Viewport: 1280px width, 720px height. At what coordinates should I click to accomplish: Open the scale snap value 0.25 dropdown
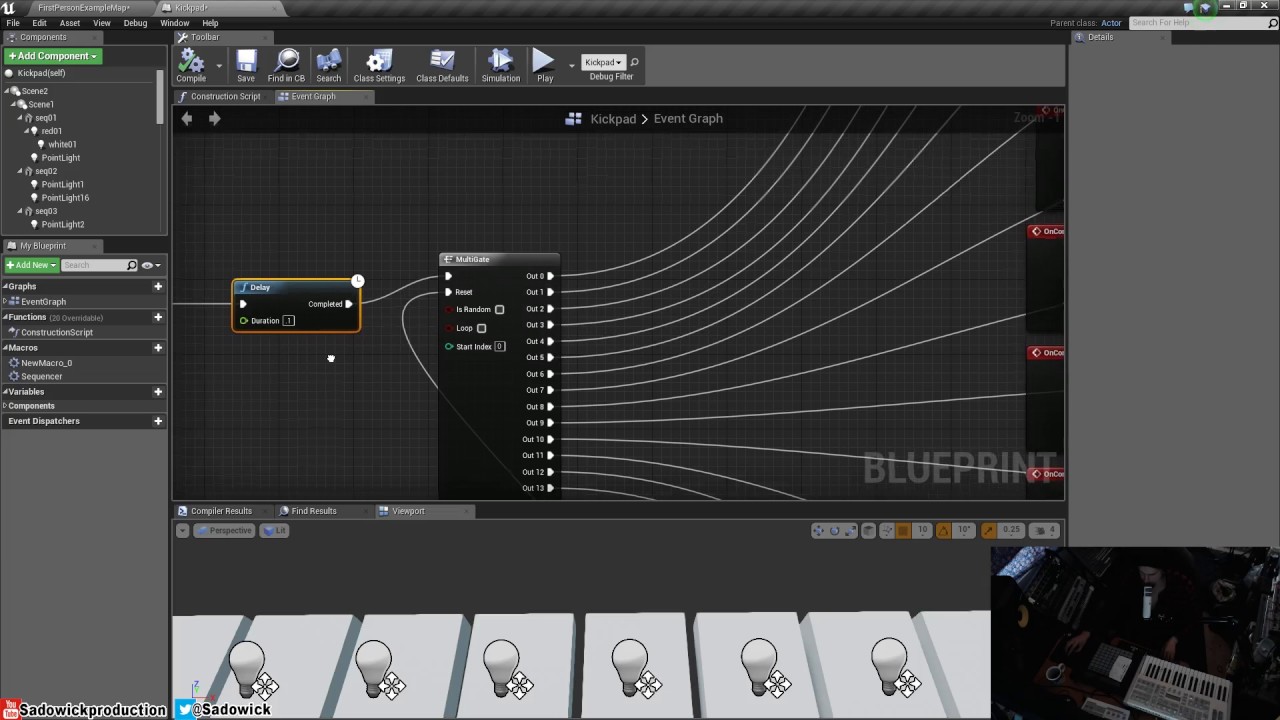click(x=1012, y=530)
